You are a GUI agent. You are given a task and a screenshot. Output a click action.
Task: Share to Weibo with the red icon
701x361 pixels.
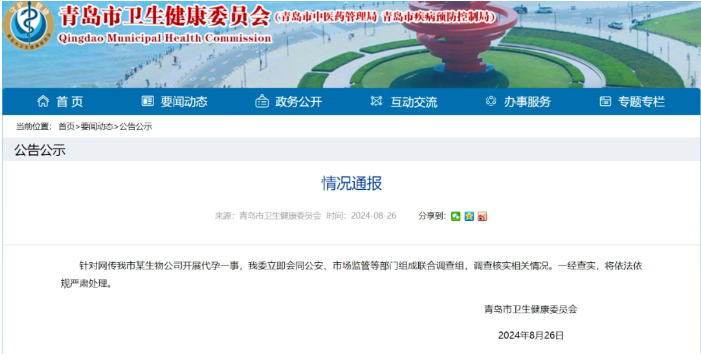482,217
